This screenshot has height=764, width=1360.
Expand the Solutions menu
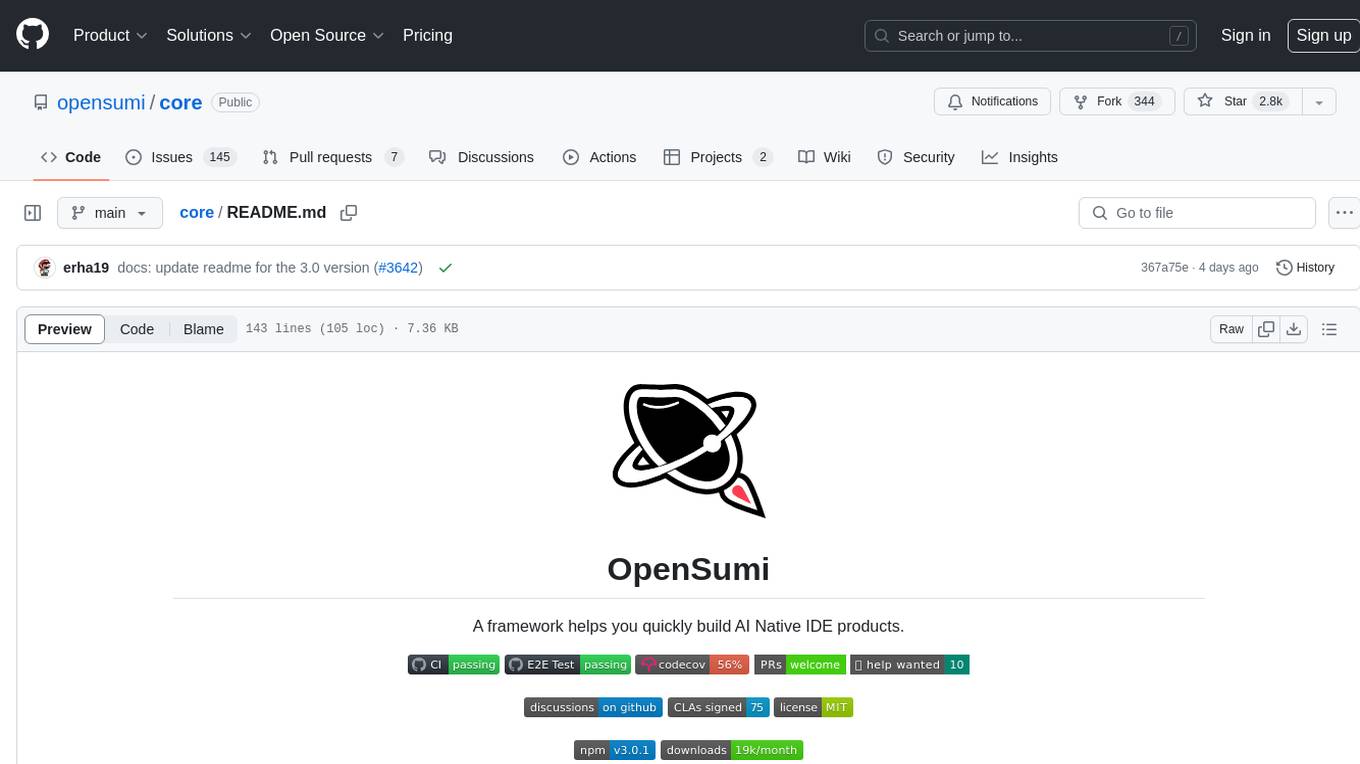click(209, 35)
